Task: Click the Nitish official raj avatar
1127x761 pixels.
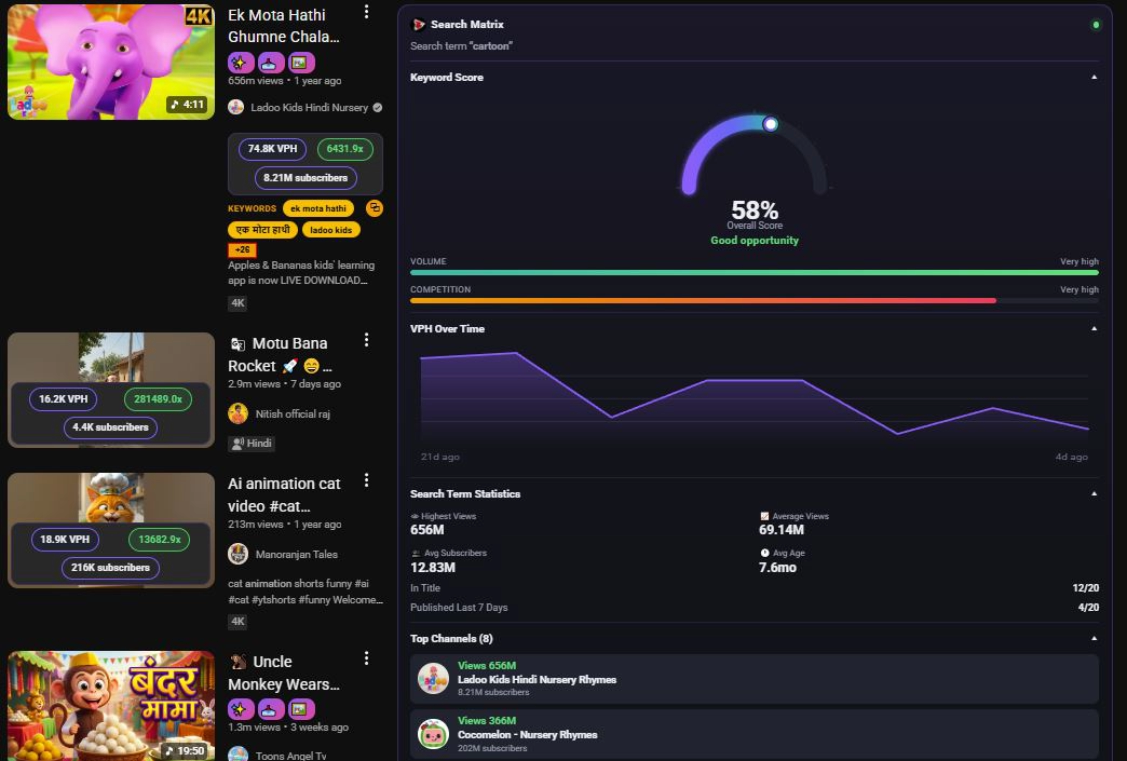Action: coord(238,413)
